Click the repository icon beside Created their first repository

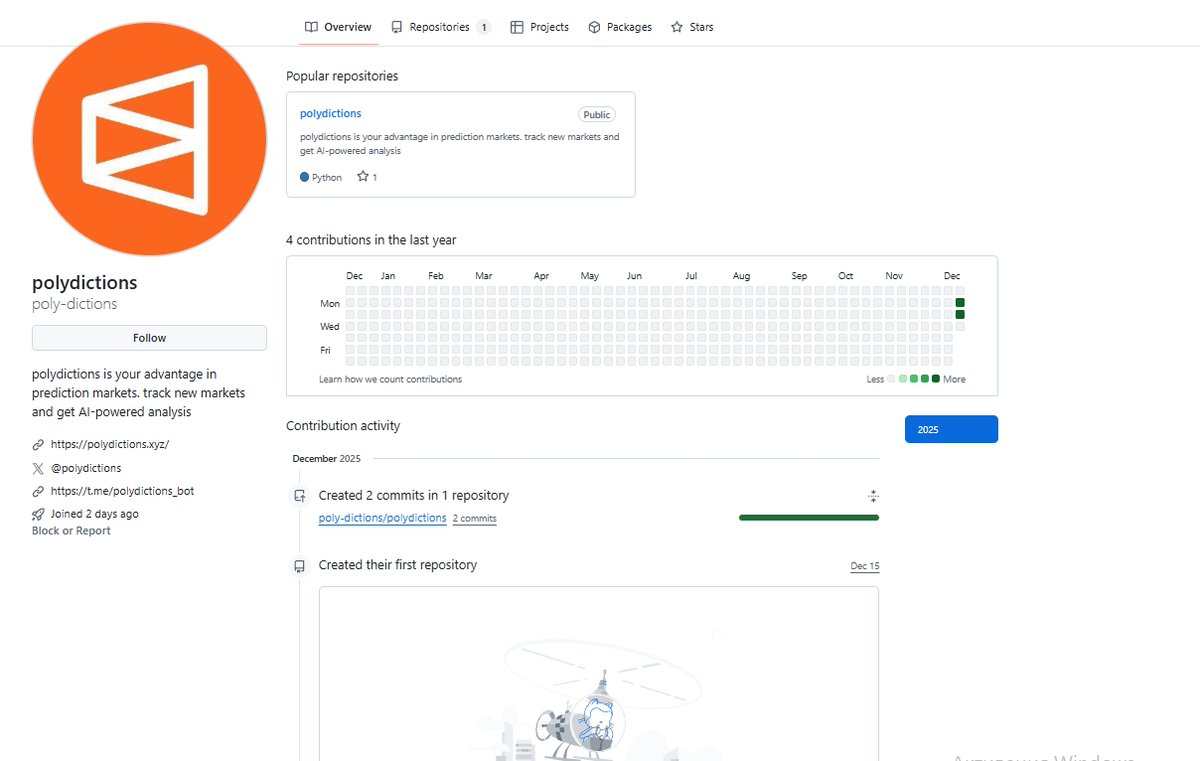[299, 566]
